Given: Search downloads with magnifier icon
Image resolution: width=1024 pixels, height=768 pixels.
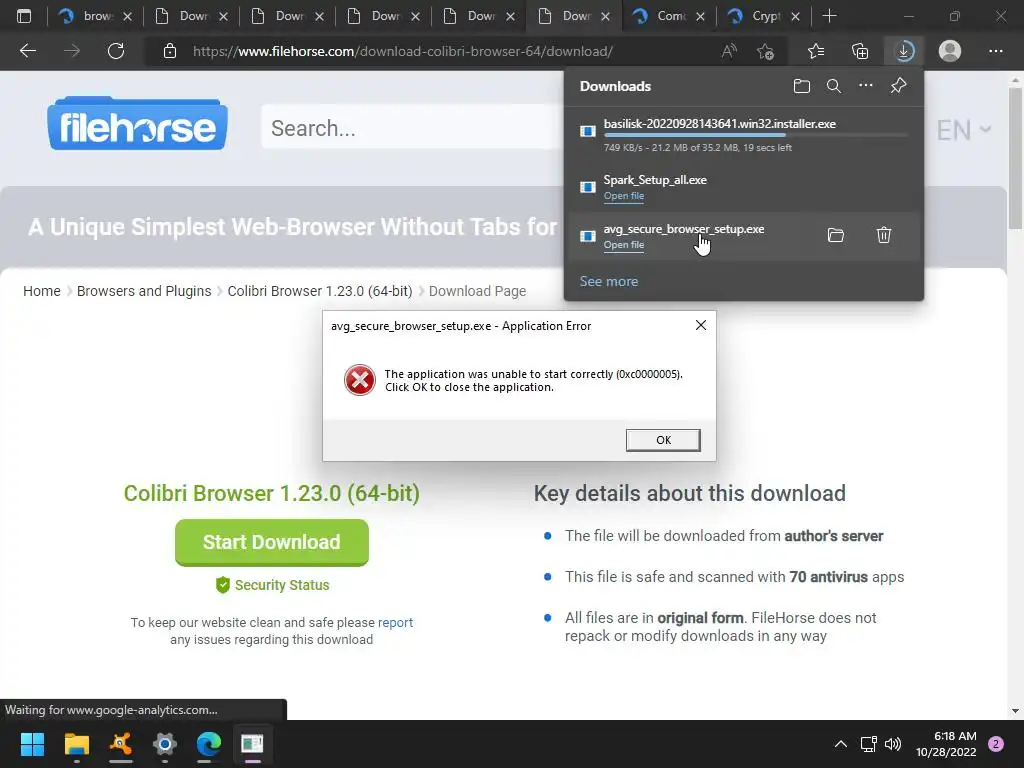Looking at the screenshot, I should click(834, 86).
